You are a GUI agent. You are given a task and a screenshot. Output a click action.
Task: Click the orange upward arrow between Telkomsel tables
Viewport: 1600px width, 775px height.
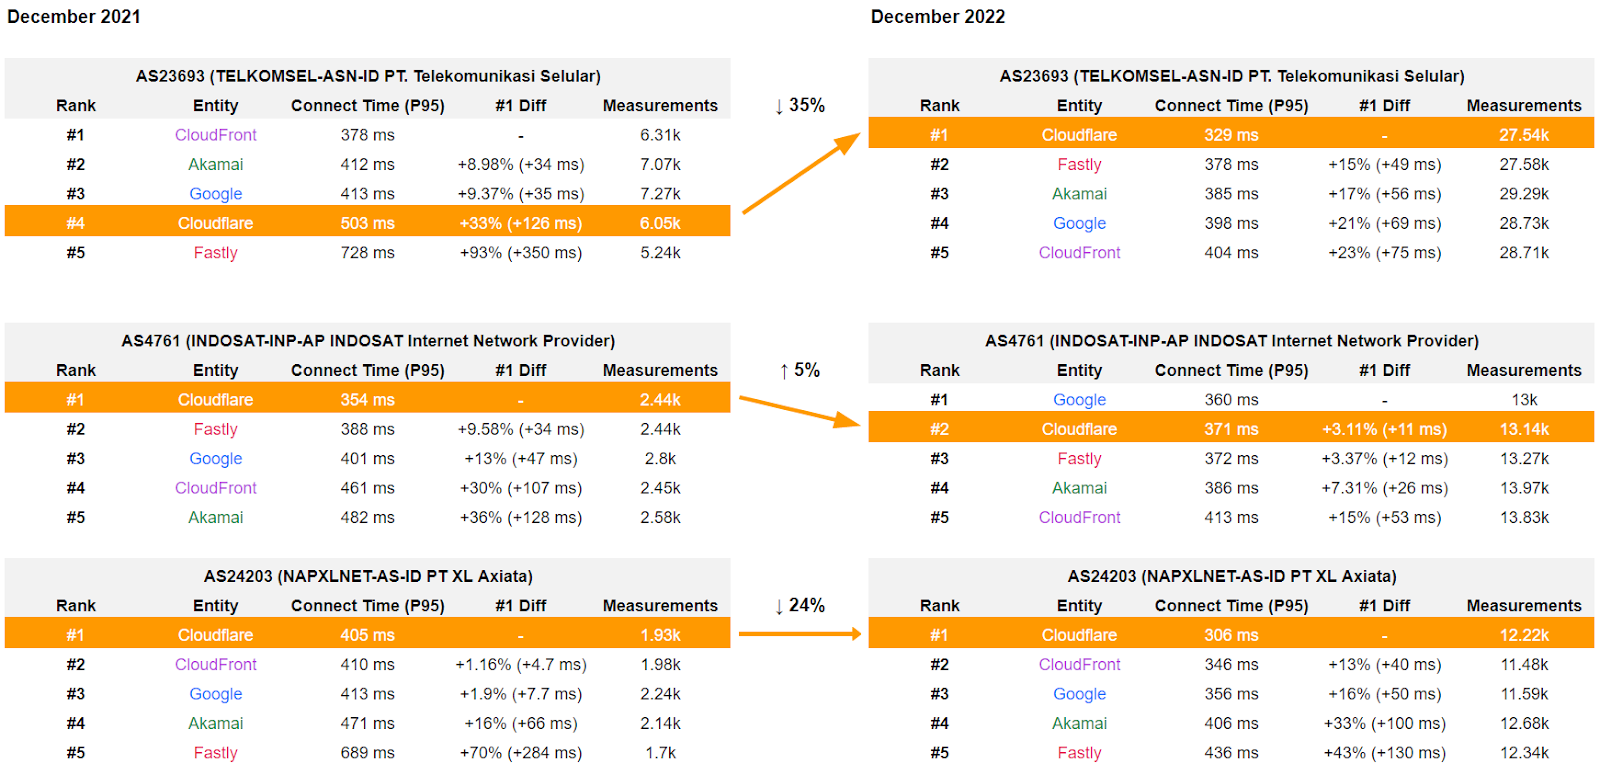click(800, 173)
